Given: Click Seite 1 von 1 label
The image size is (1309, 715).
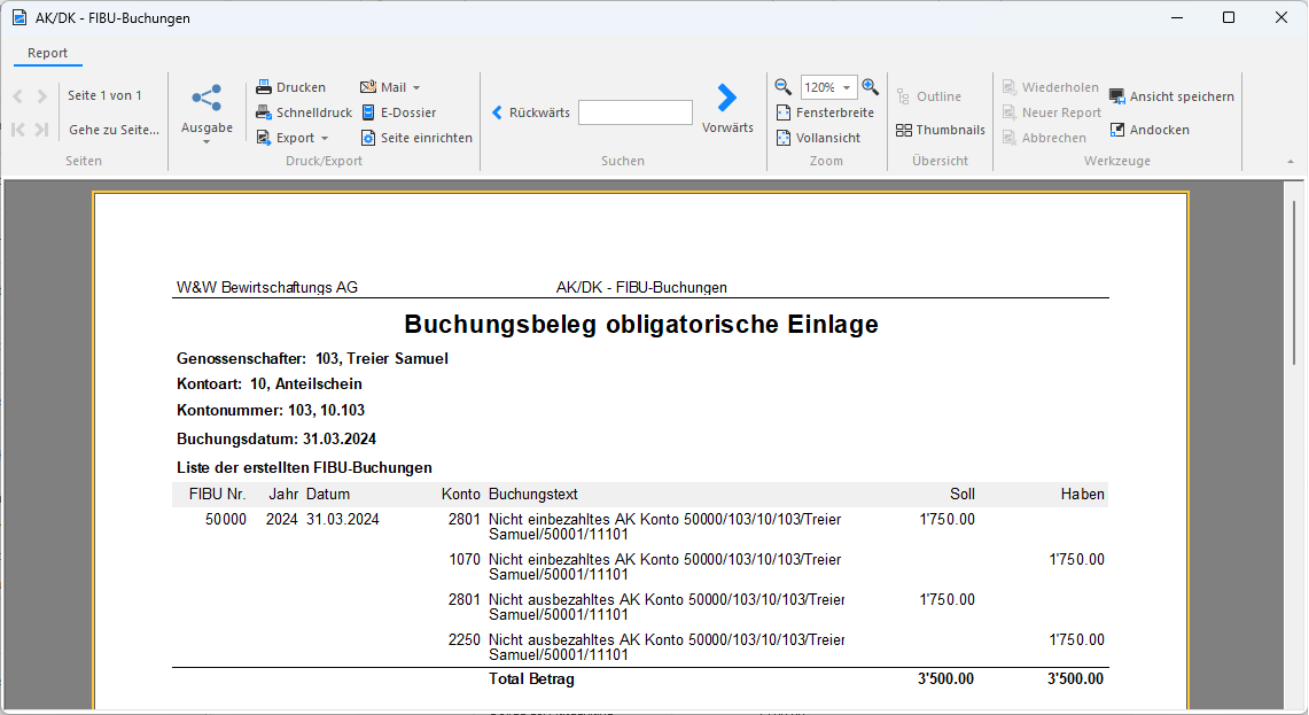Looking at the screenshot, I should pos(105,96).
